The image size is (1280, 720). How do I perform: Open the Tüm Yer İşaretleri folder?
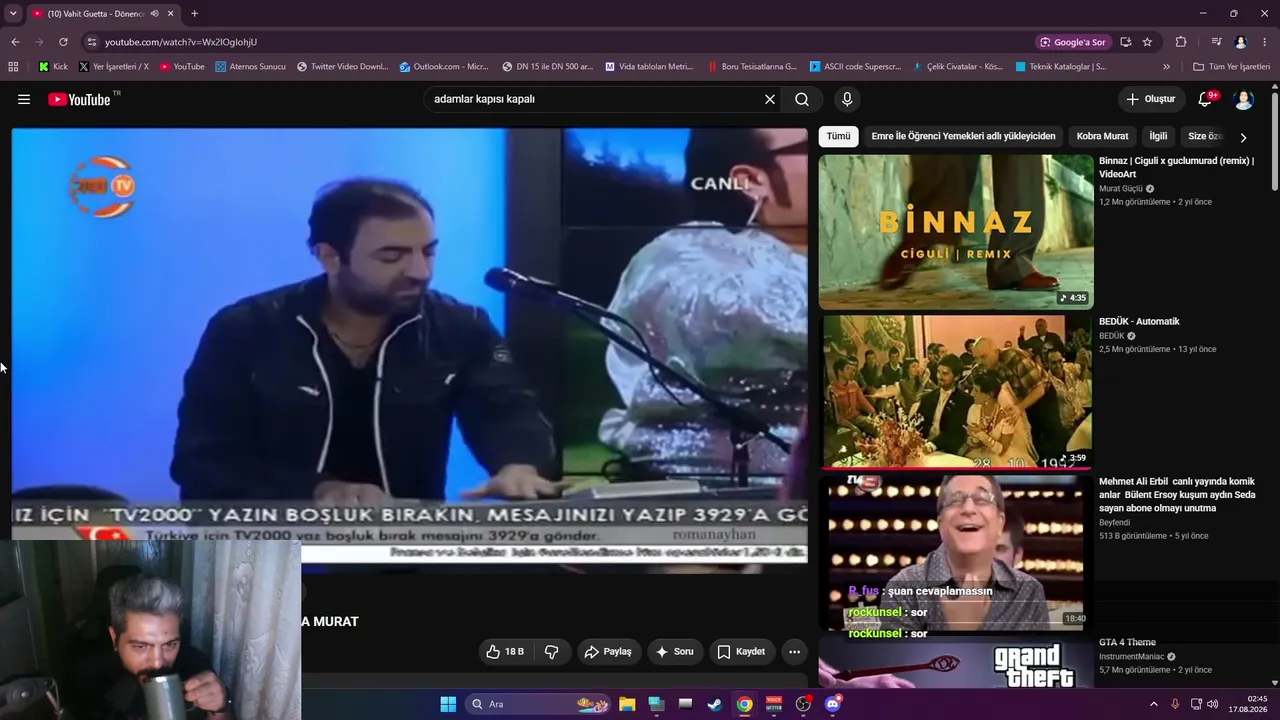1231,67
